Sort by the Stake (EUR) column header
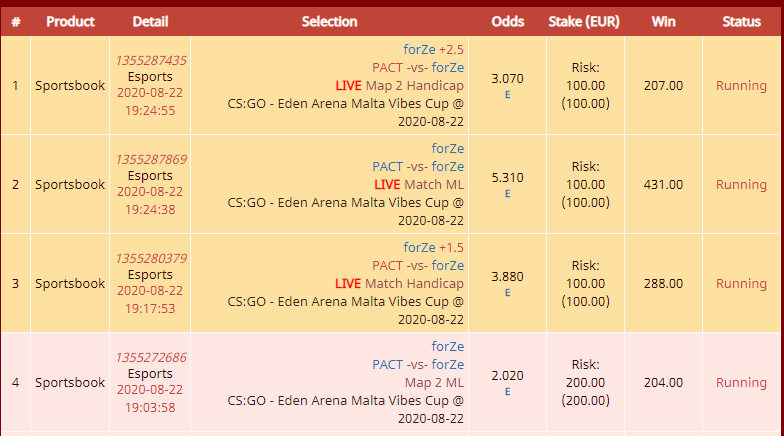Screen dimensions: 784x436 point(584,22)
